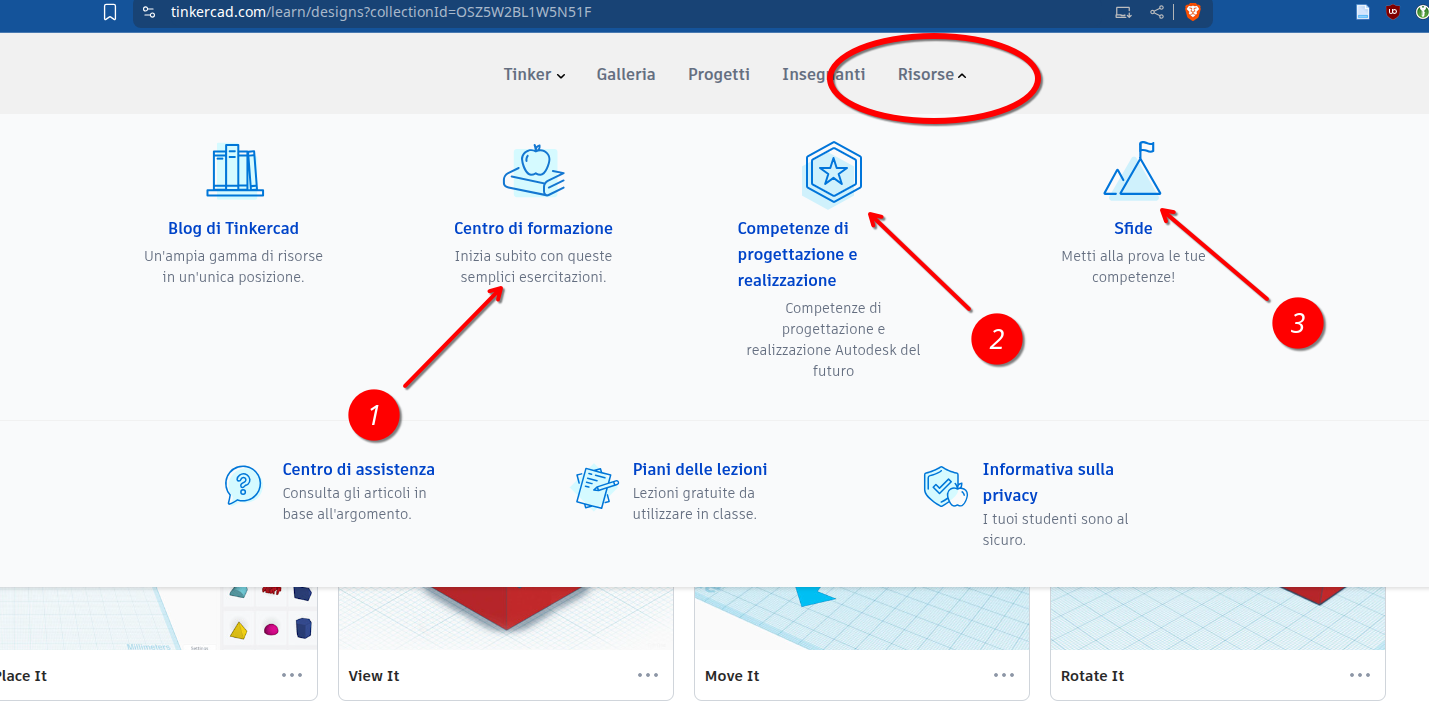
Task: Click the document extension icon in toolbar
Action: click(x=1362, y=12)
